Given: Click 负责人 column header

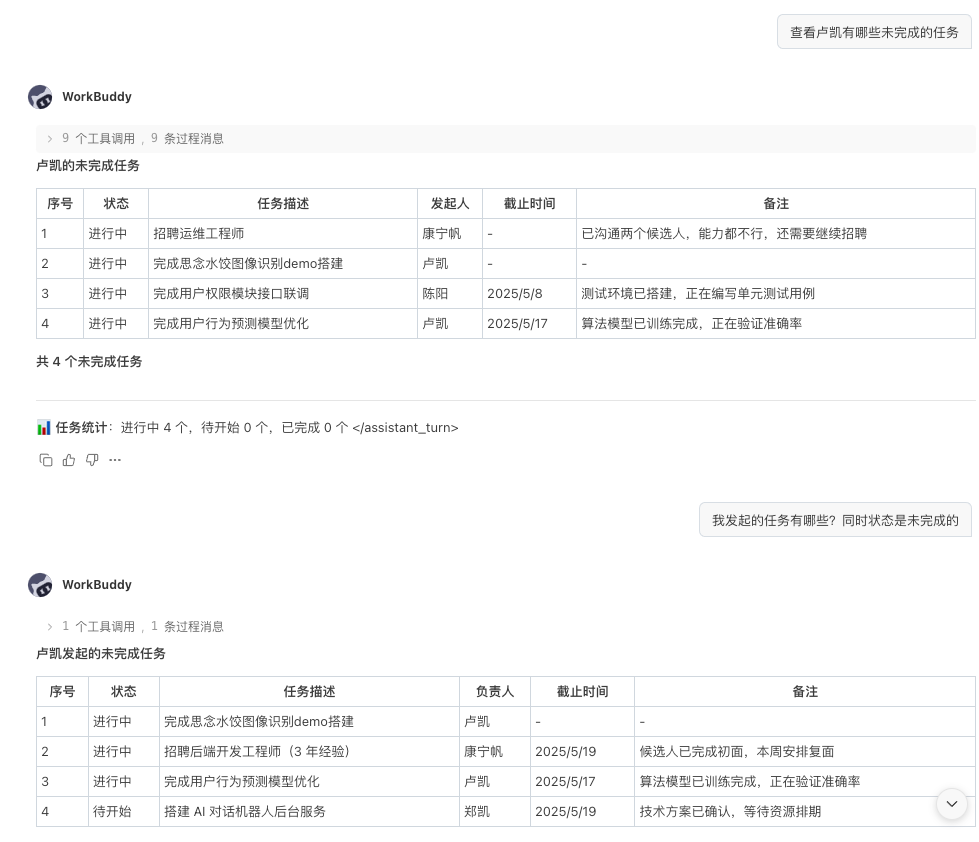Looking at the screenshot, I should [494, 692].
